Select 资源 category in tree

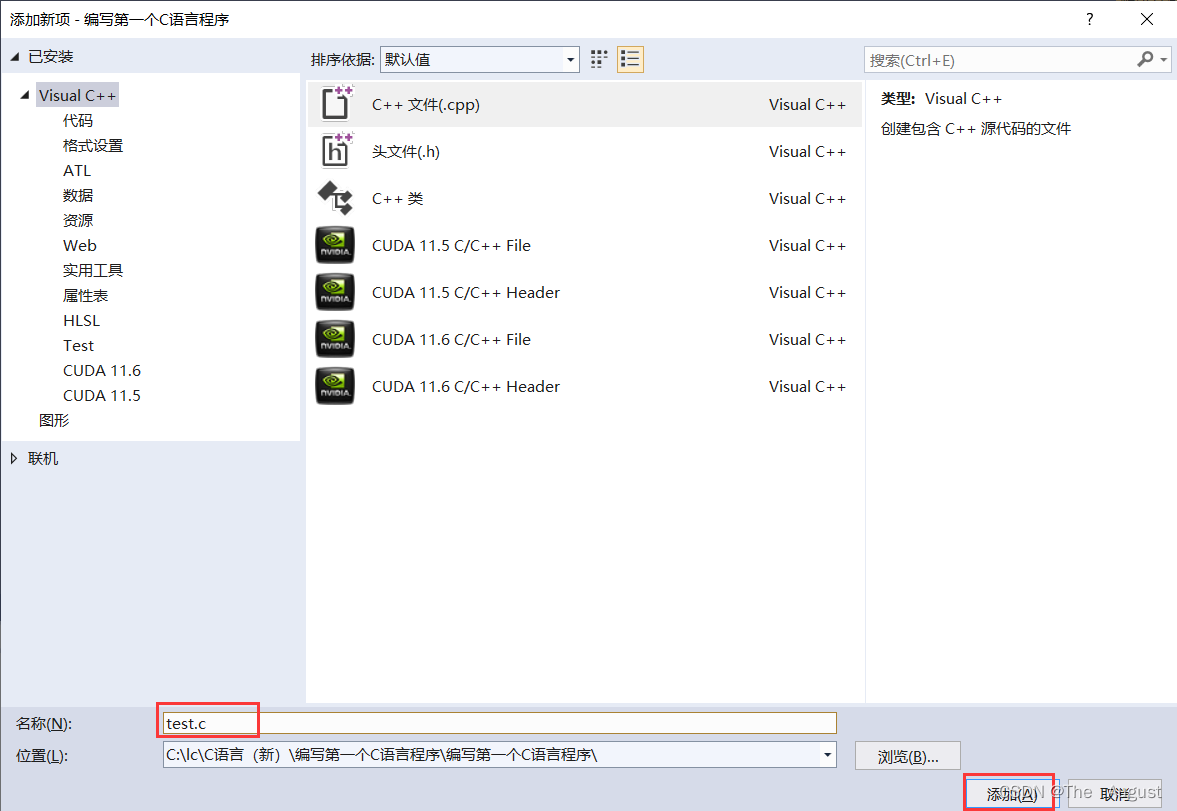click(78, 220)
